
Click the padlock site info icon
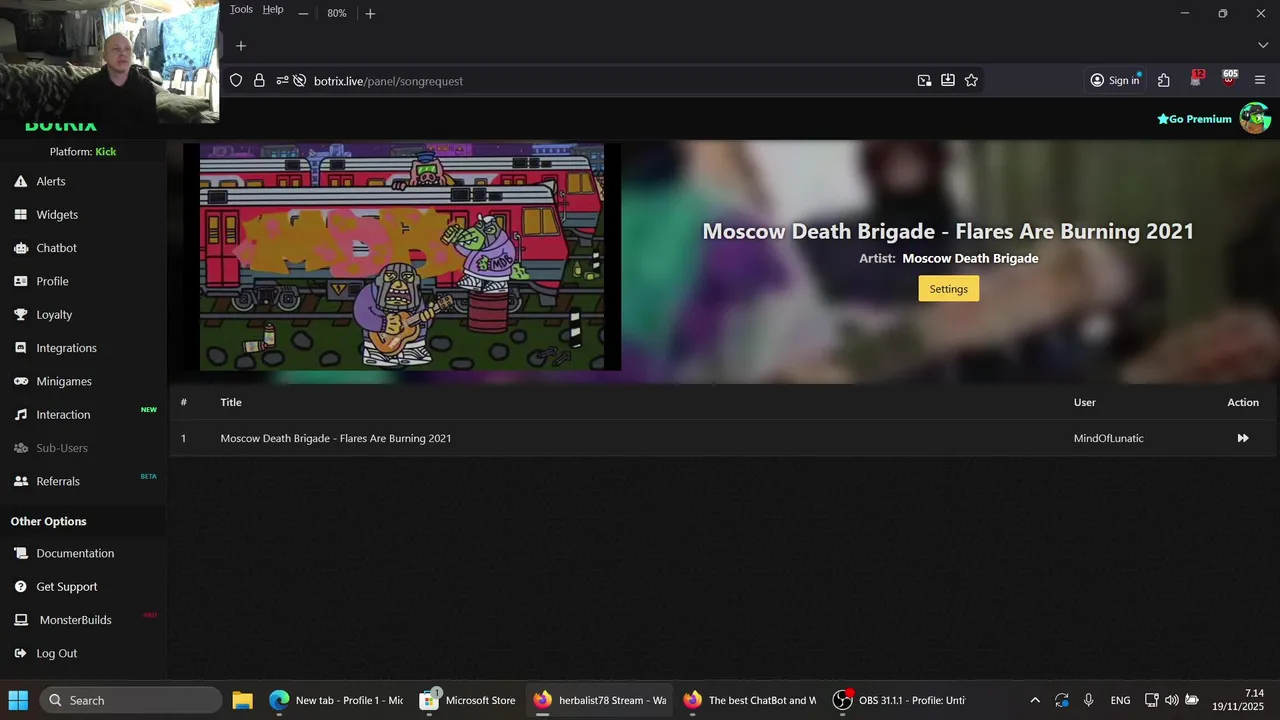(x=259, y=80)
